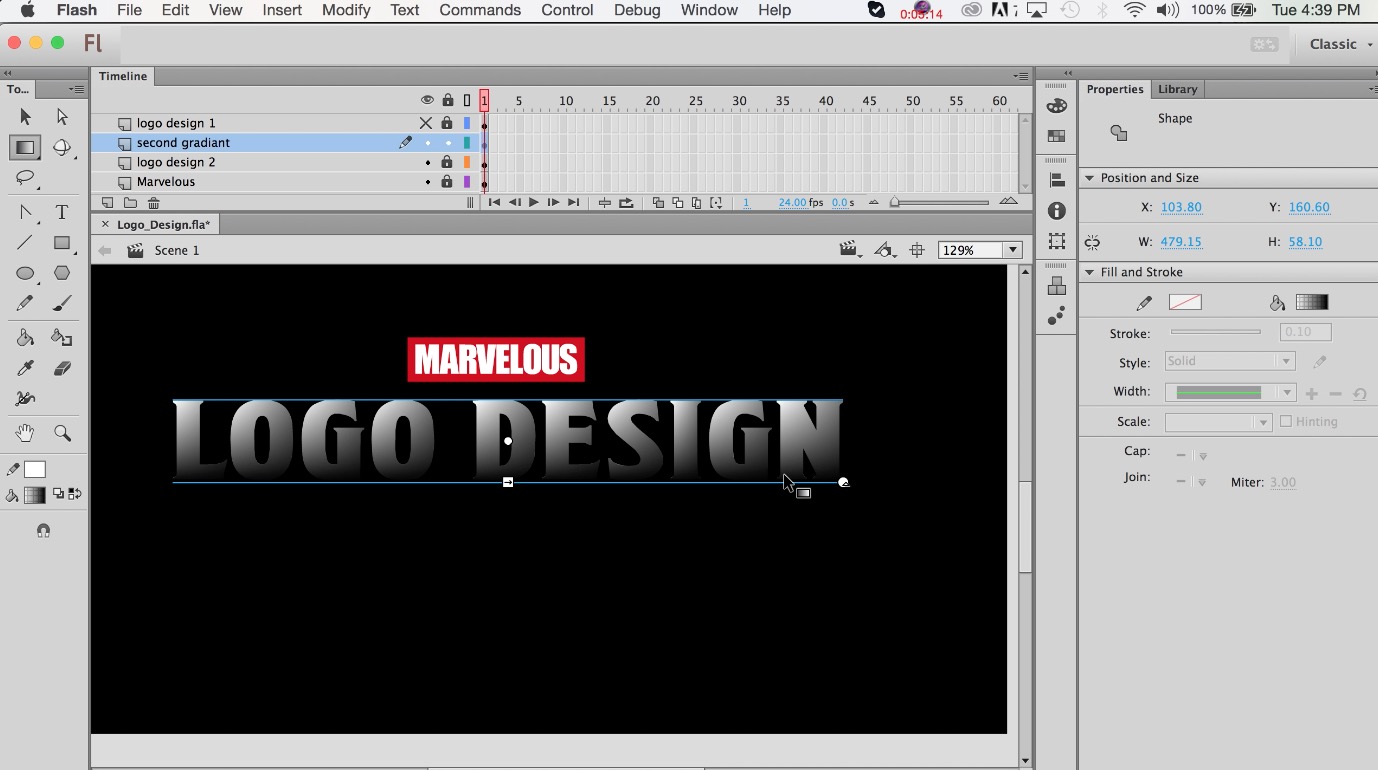1378x770 pixels.
Task: Select the Logo_Design.fla document tab
Action: pyautogui.click(x=162, y=224)
